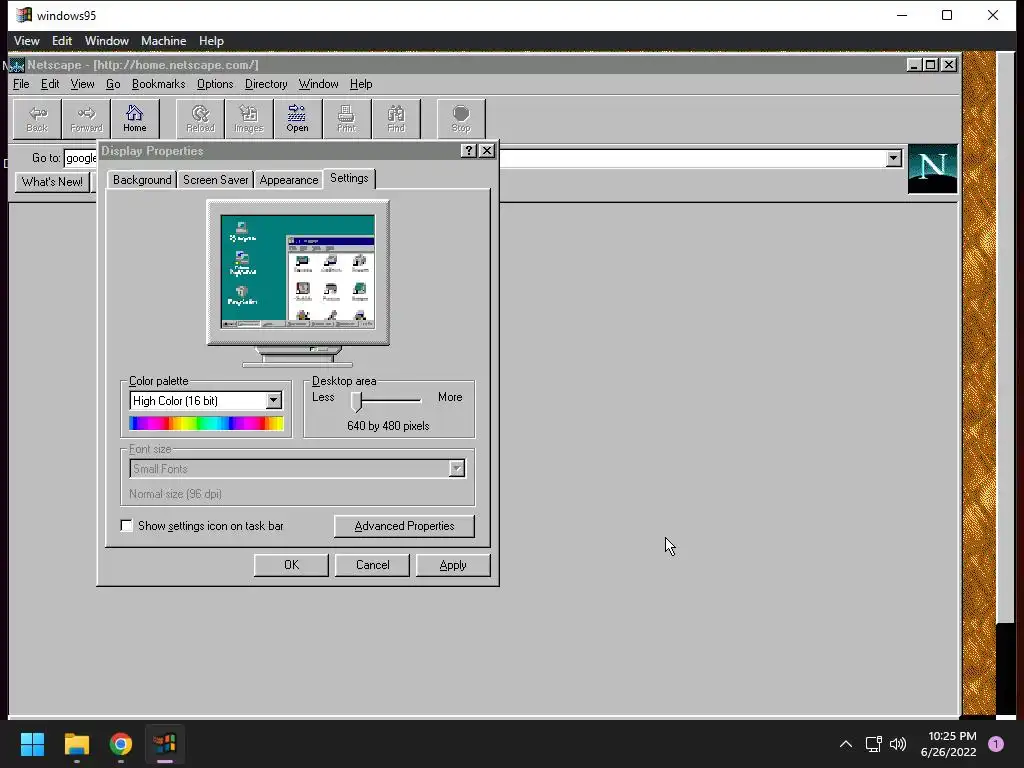Open Netscape Help menu
Screen dimensions: 1024x768
(360, 84)
